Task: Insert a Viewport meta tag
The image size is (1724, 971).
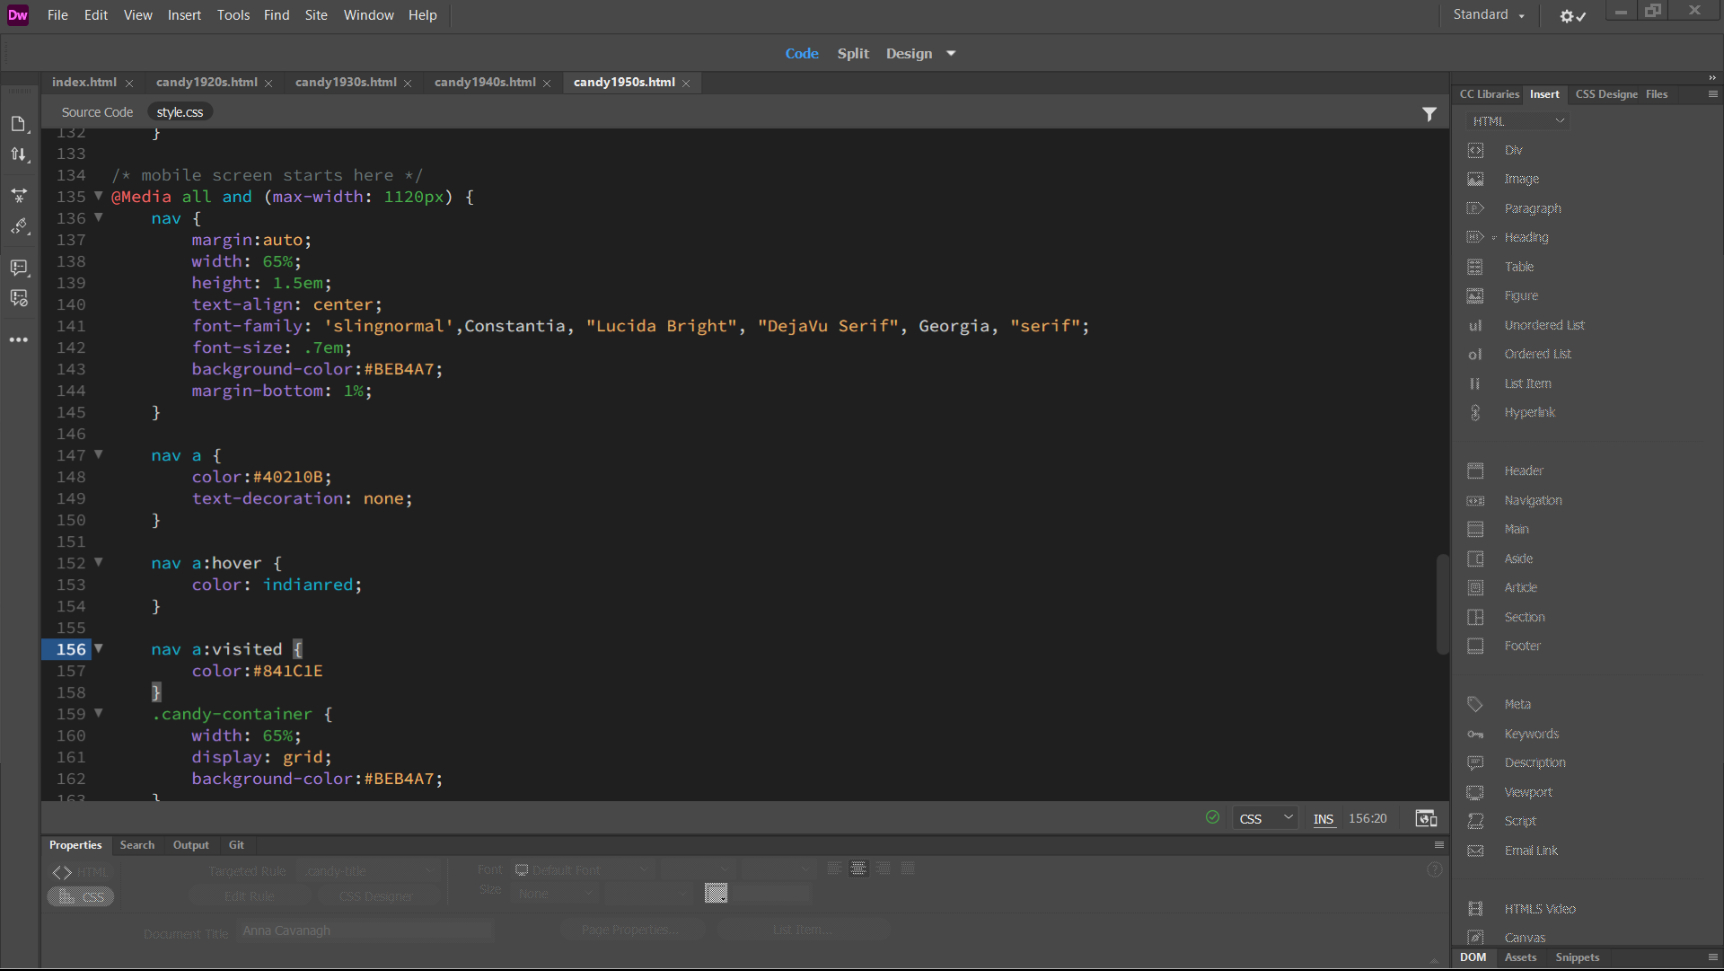Action: pos(1528,792)
